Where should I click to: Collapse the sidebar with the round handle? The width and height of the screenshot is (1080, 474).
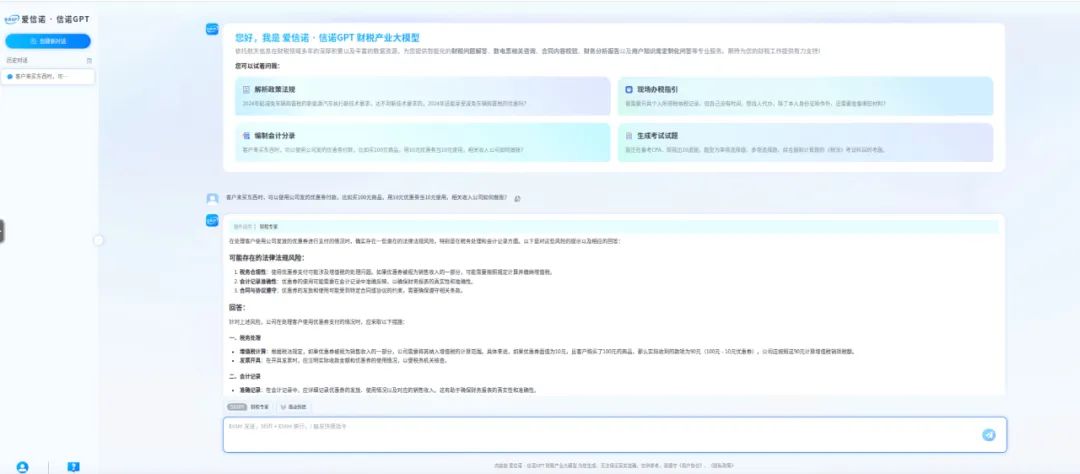click(98, 240)
